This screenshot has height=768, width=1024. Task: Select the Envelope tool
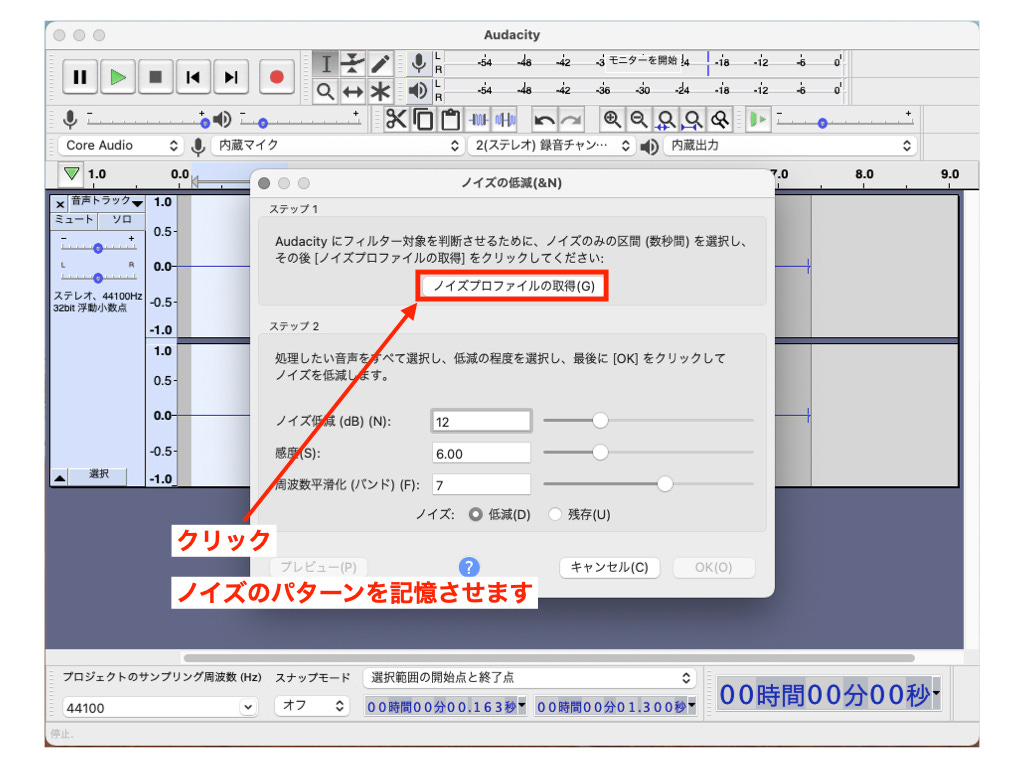353,64
